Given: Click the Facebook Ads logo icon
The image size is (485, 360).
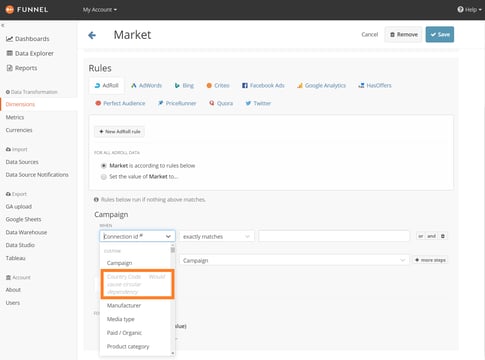Looking at the screenshot, I should (x=245, y=86).
